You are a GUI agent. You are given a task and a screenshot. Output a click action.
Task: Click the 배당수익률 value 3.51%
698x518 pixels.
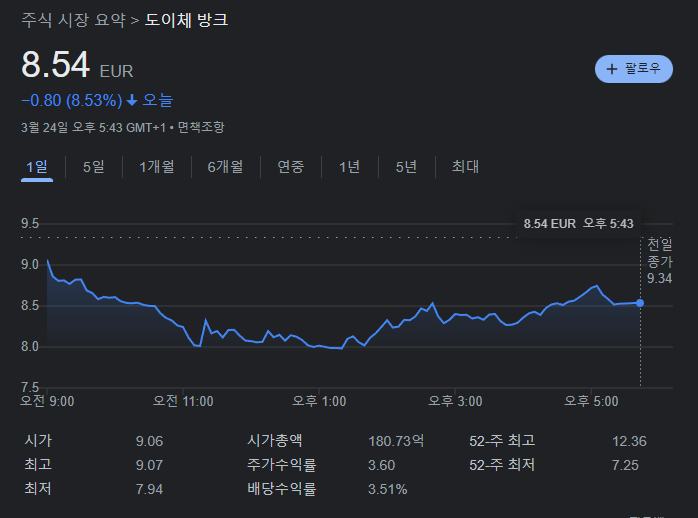(388, 490)
